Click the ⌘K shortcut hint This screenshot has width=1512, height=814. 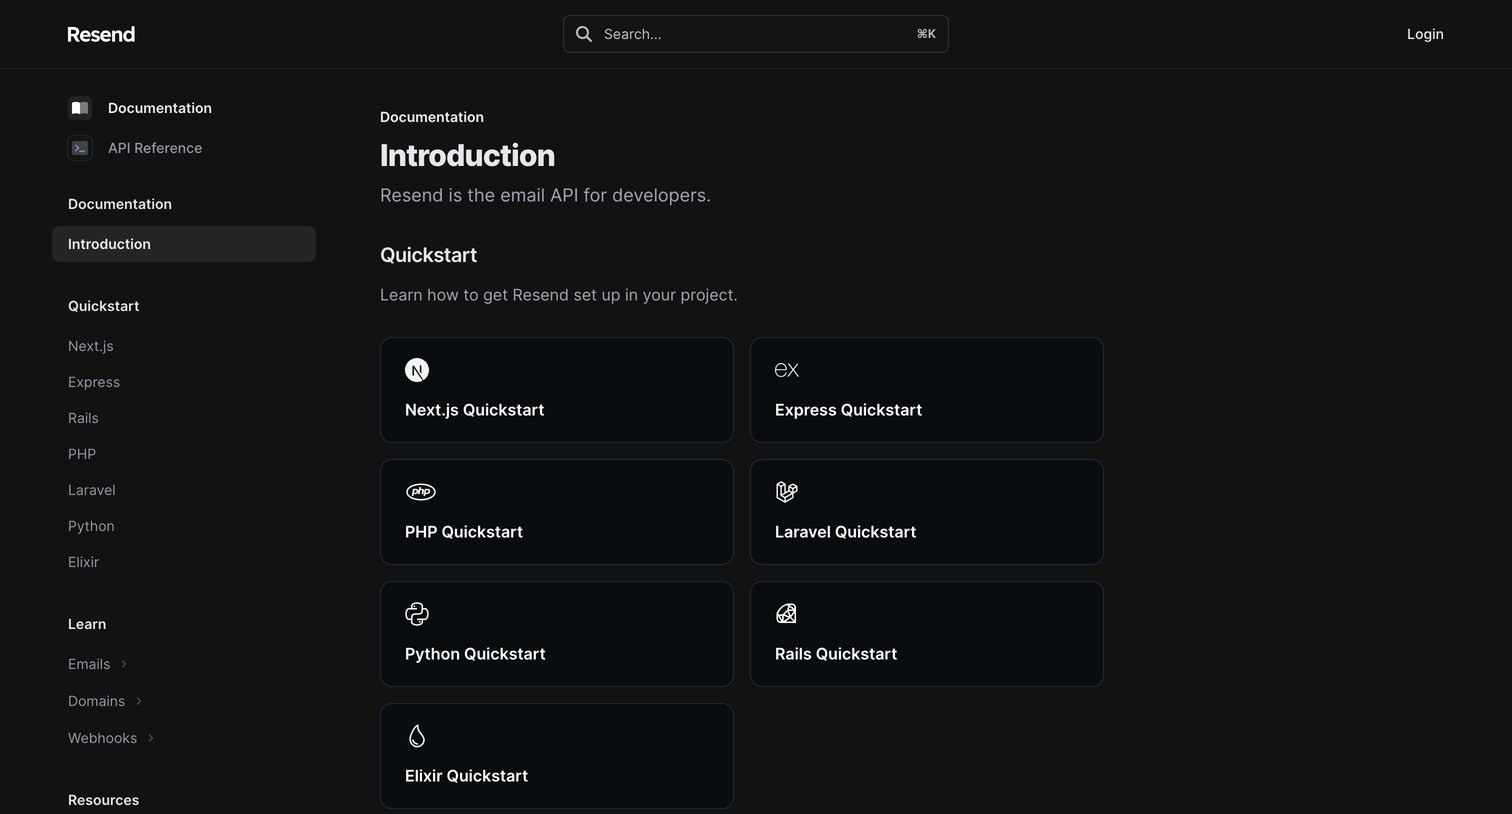click(x=926, y=34)
